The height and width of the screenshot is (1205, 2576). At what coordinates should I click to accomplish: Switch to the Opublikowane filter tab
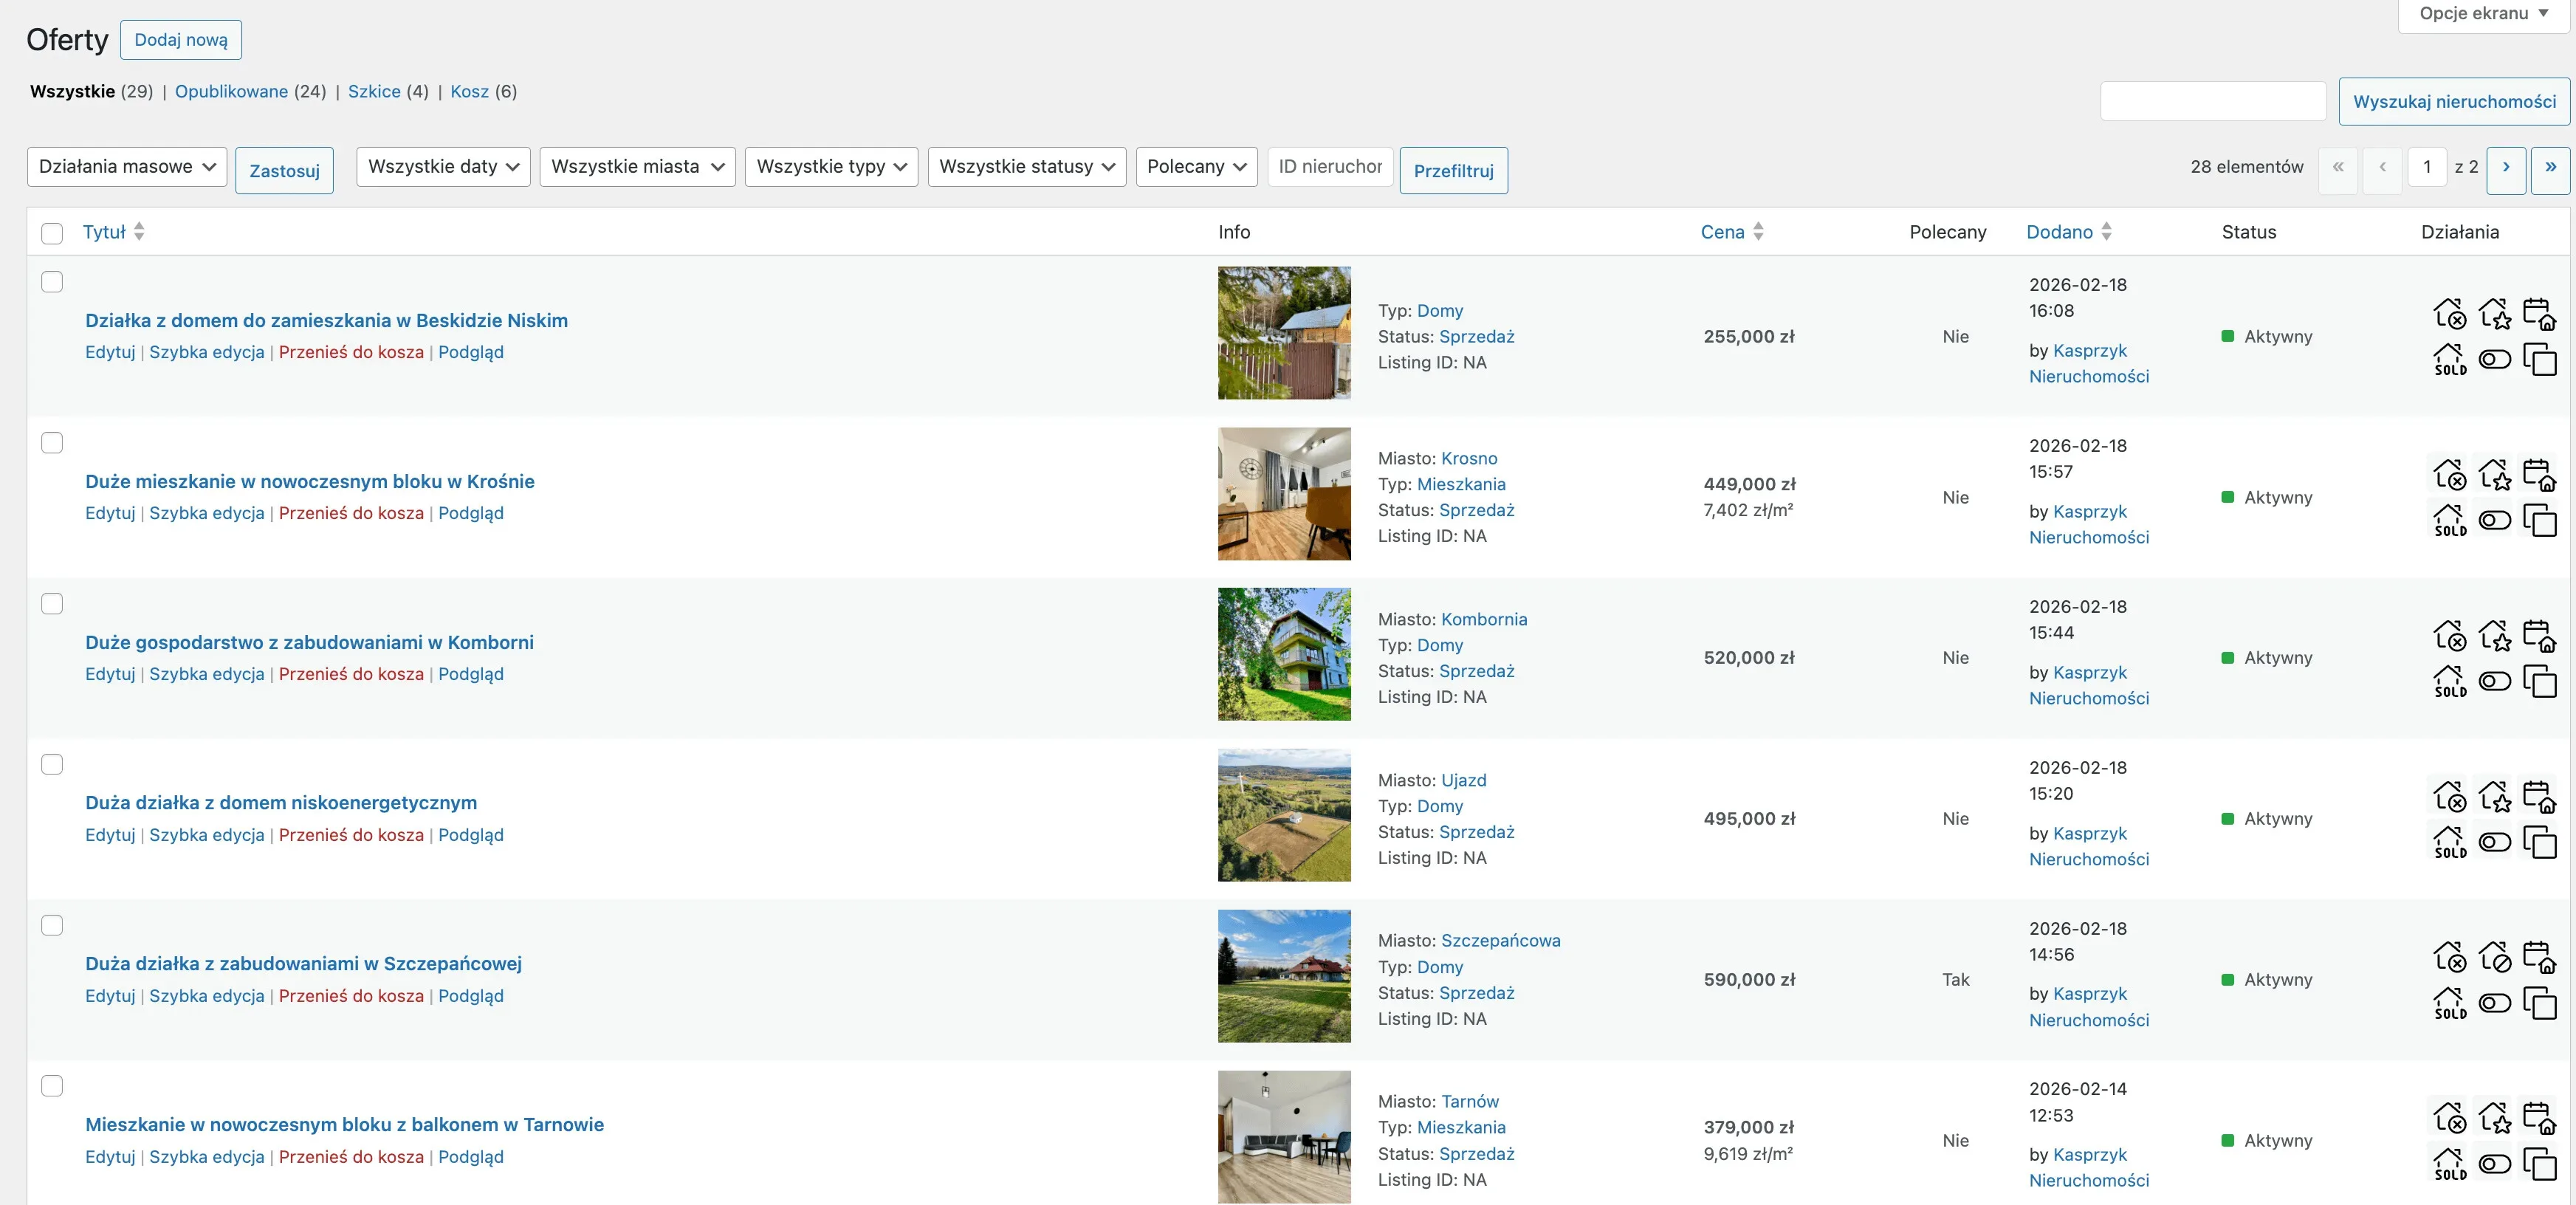pyautogui.click(x=231, y=91)
